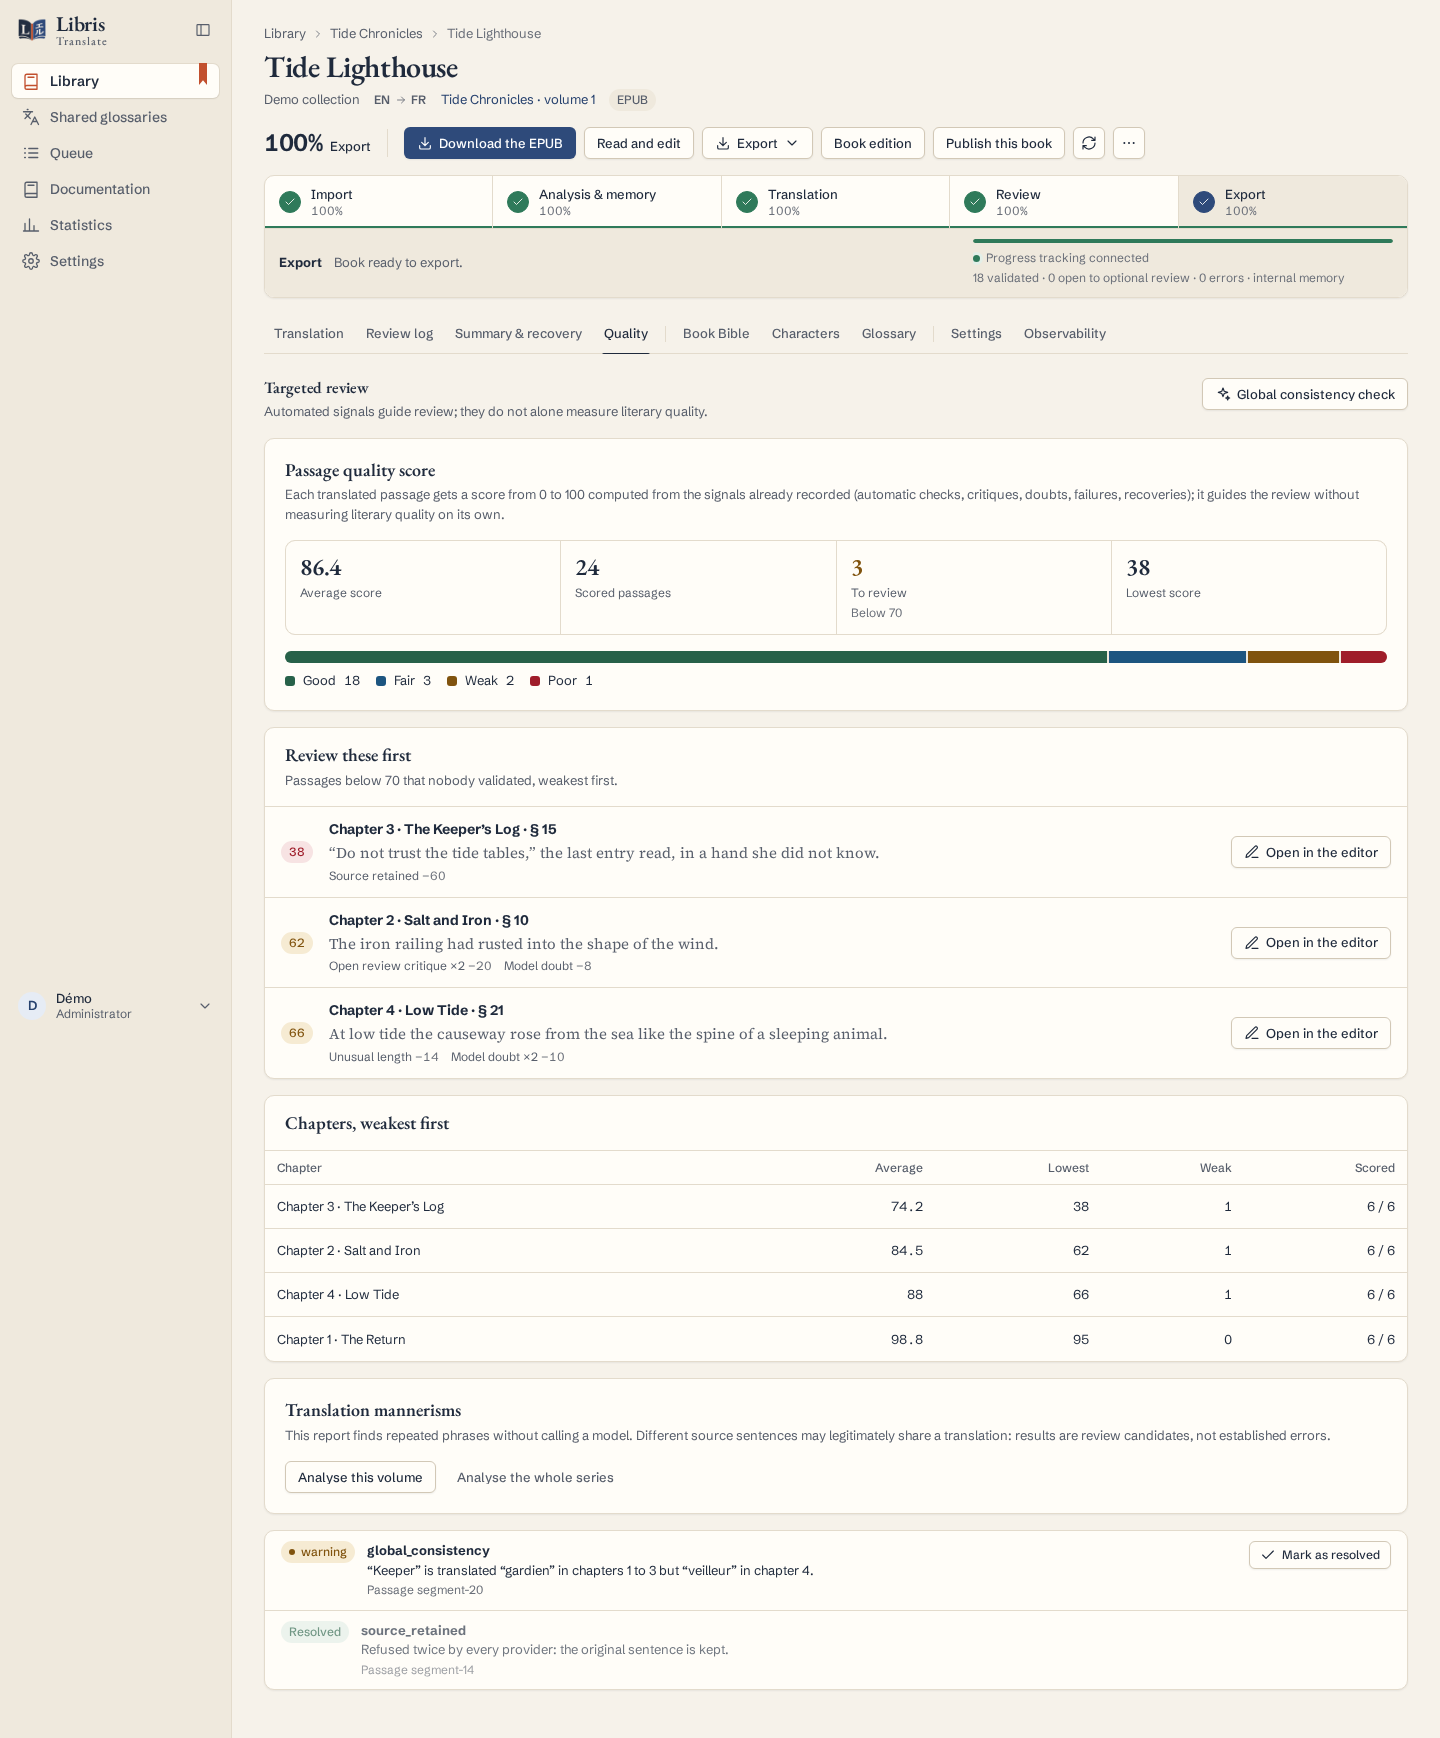
Task: Click the Shared glossaries translate icon
Action: (x=31, y=117)
